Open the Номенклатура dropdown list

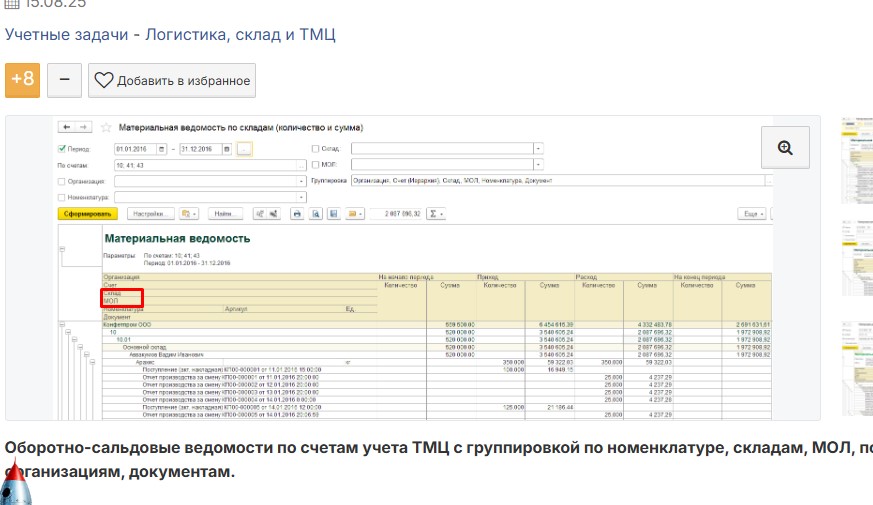coord(301,197)
